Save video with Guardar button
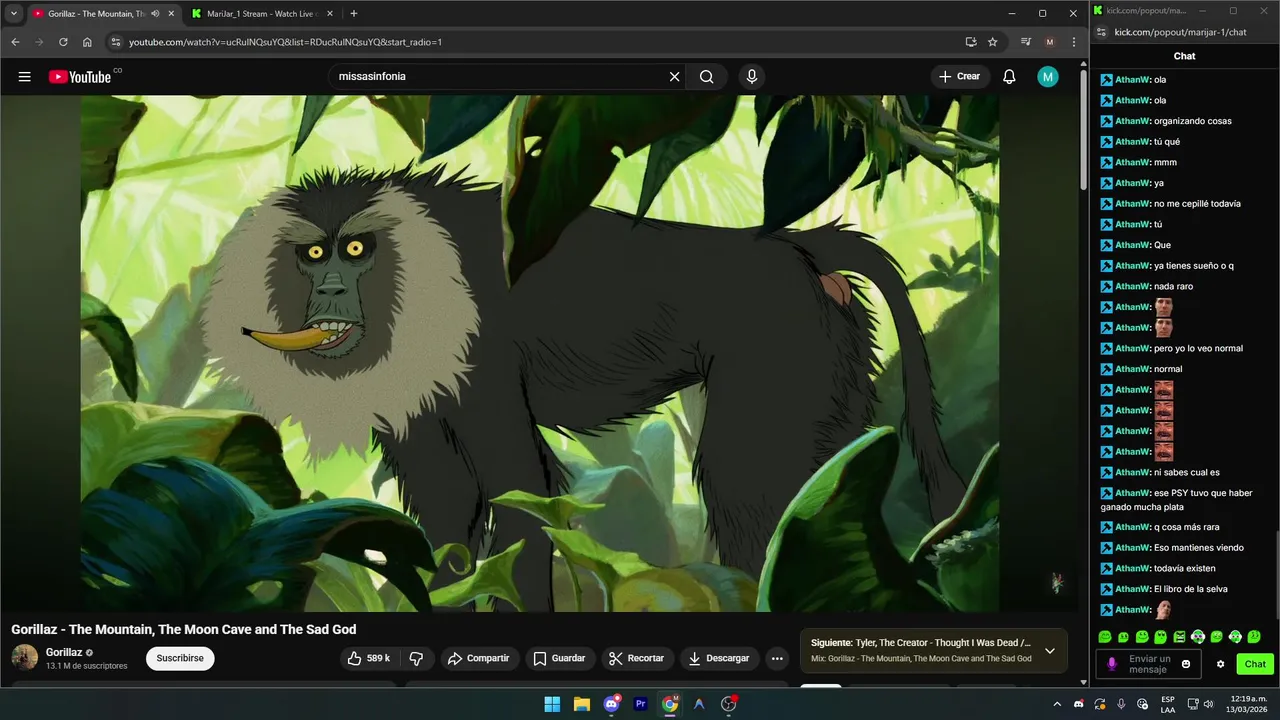Screen dimensions: 1280x720 (559, 658)
